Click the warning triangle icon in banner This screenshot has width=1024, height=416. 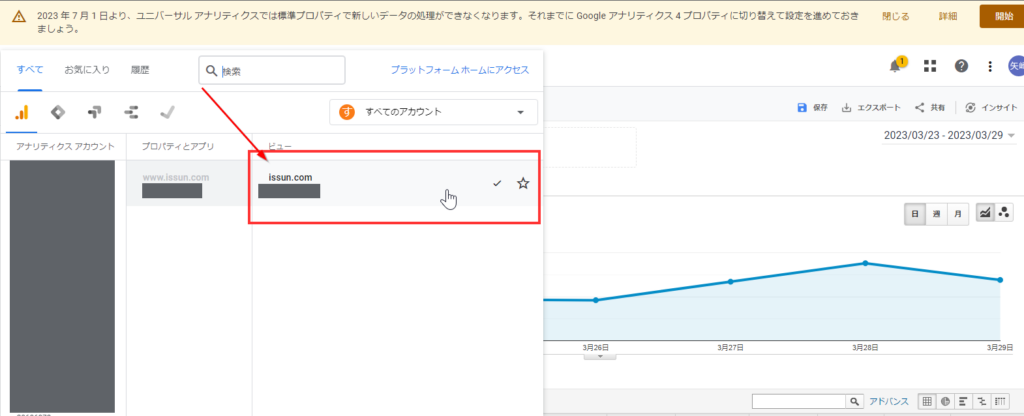[x=20, y=17]
